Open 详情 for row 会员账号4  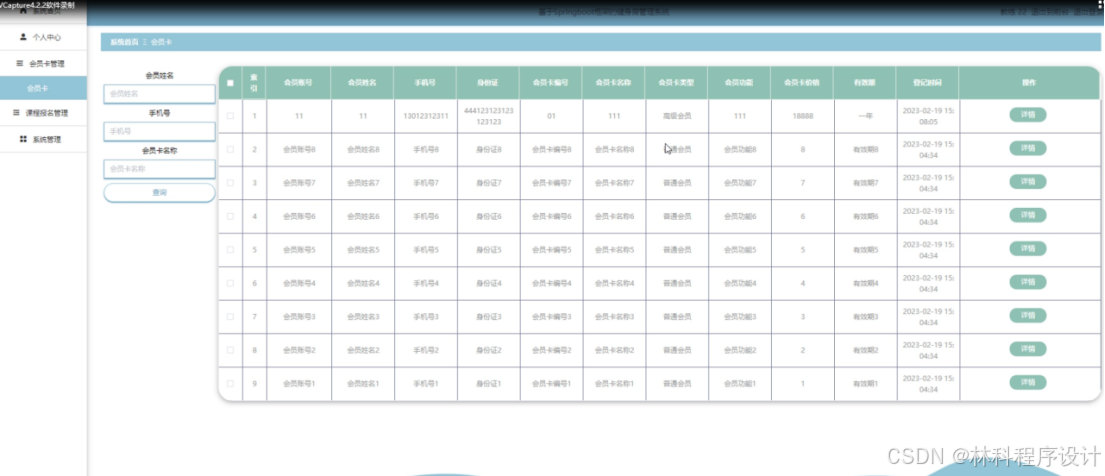click(x=1027, y=282)
